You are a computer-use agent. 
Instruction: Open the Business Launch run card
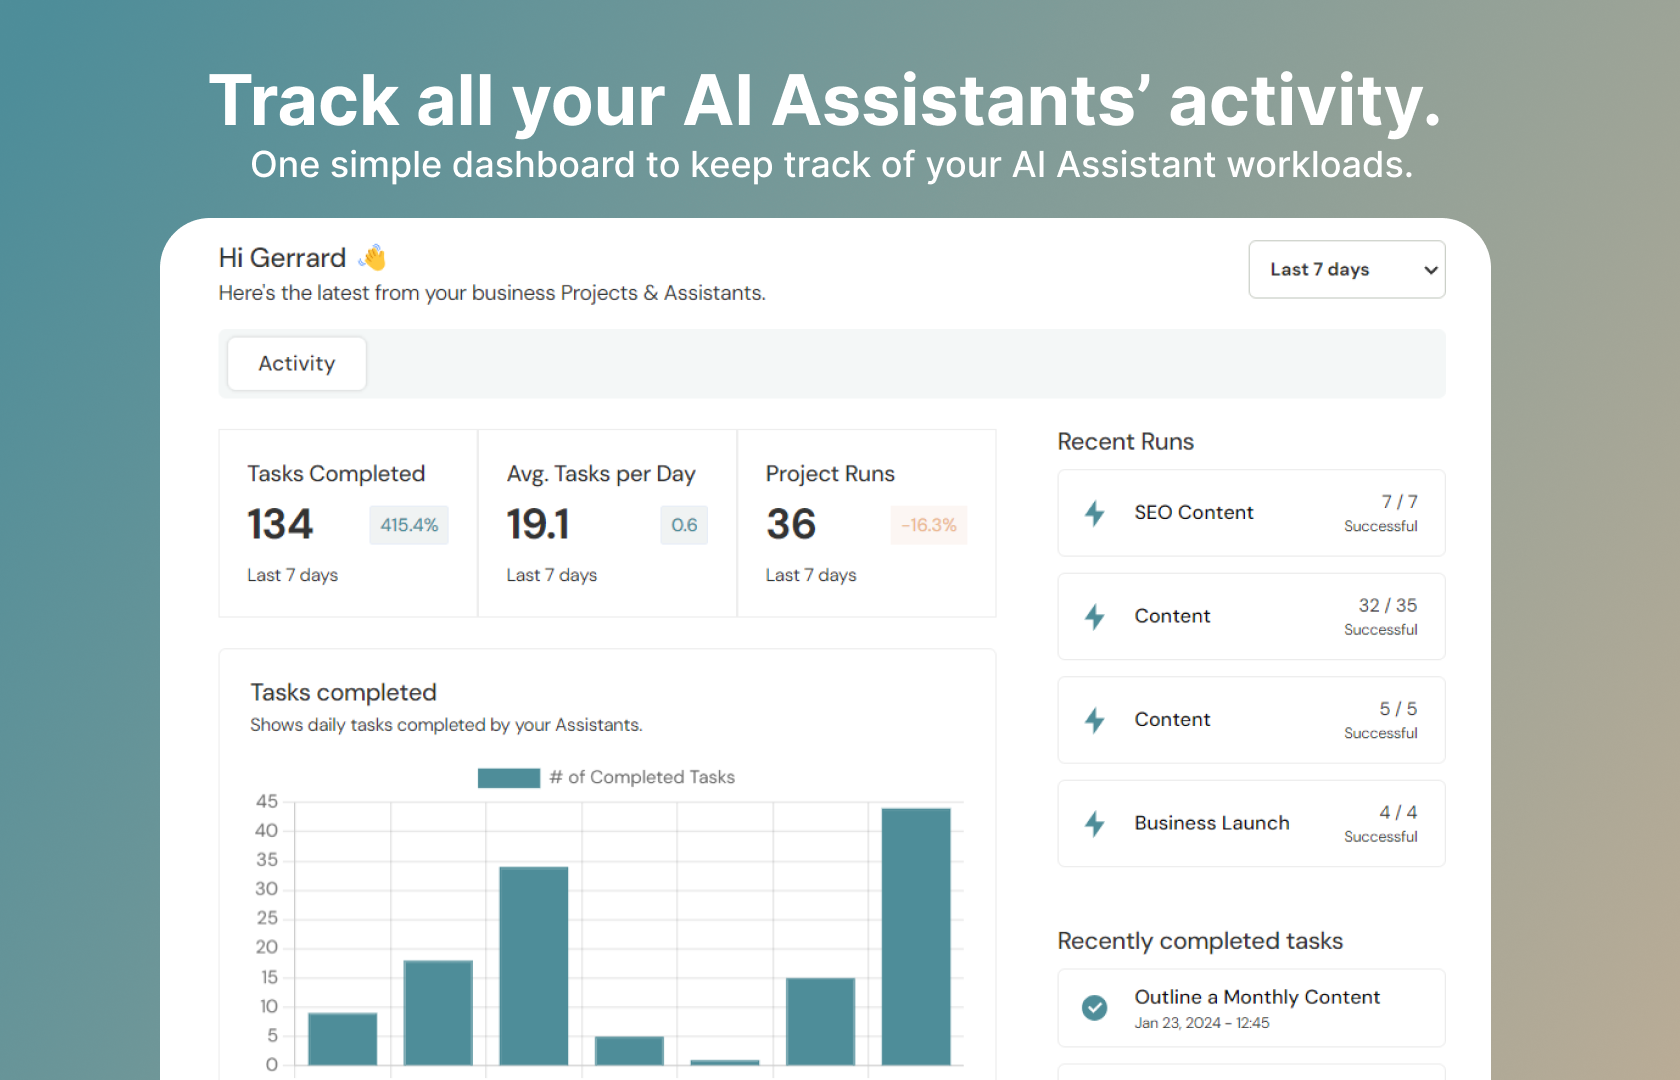click(x=1251, y=823)
